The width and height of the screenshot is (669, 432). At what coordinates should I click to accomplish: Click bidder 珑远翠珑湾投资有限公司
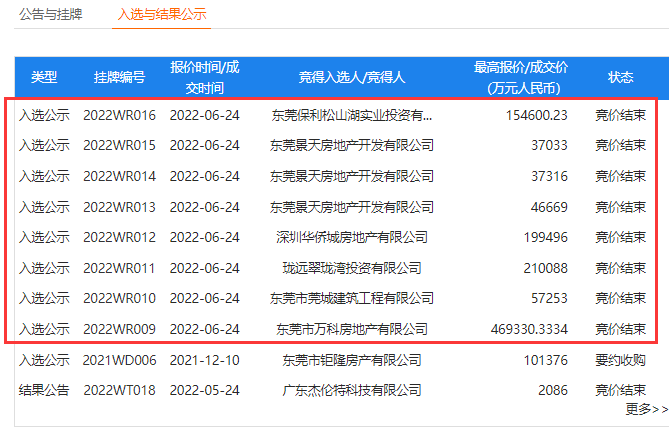[x=352, y=268]
